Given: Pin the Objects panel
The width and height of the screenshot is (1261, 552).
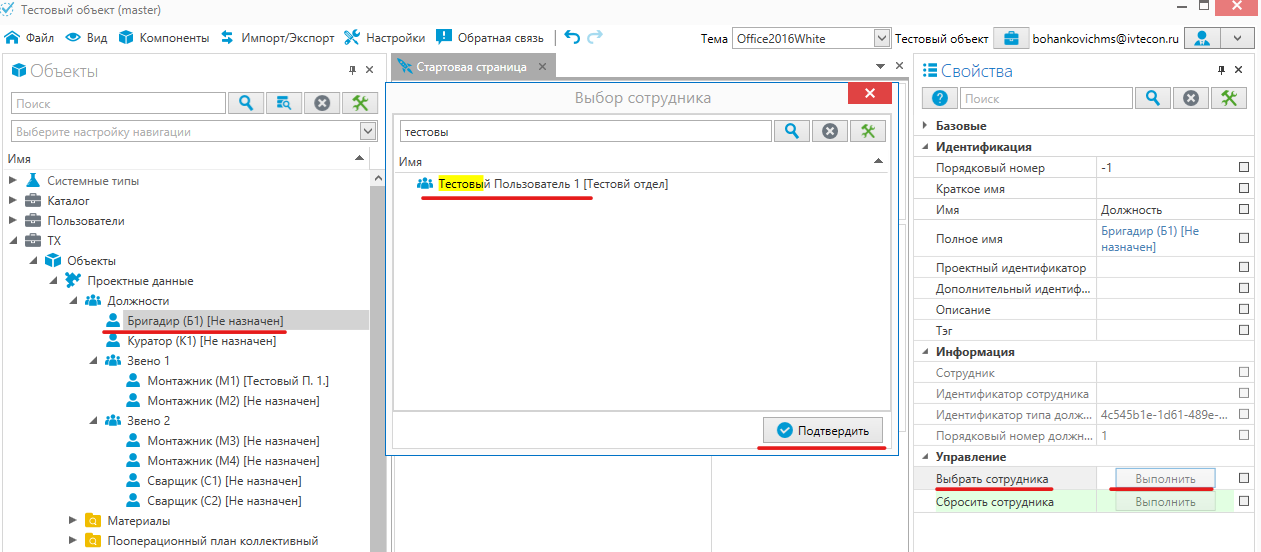Looking at the screenshot, I should (x=352, y=70).
